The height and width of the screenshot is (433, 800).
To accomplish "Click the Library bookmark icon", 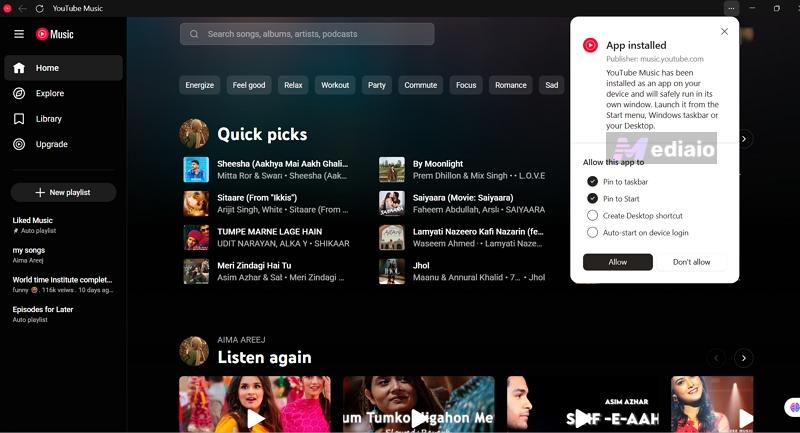I will pos(19,119).
